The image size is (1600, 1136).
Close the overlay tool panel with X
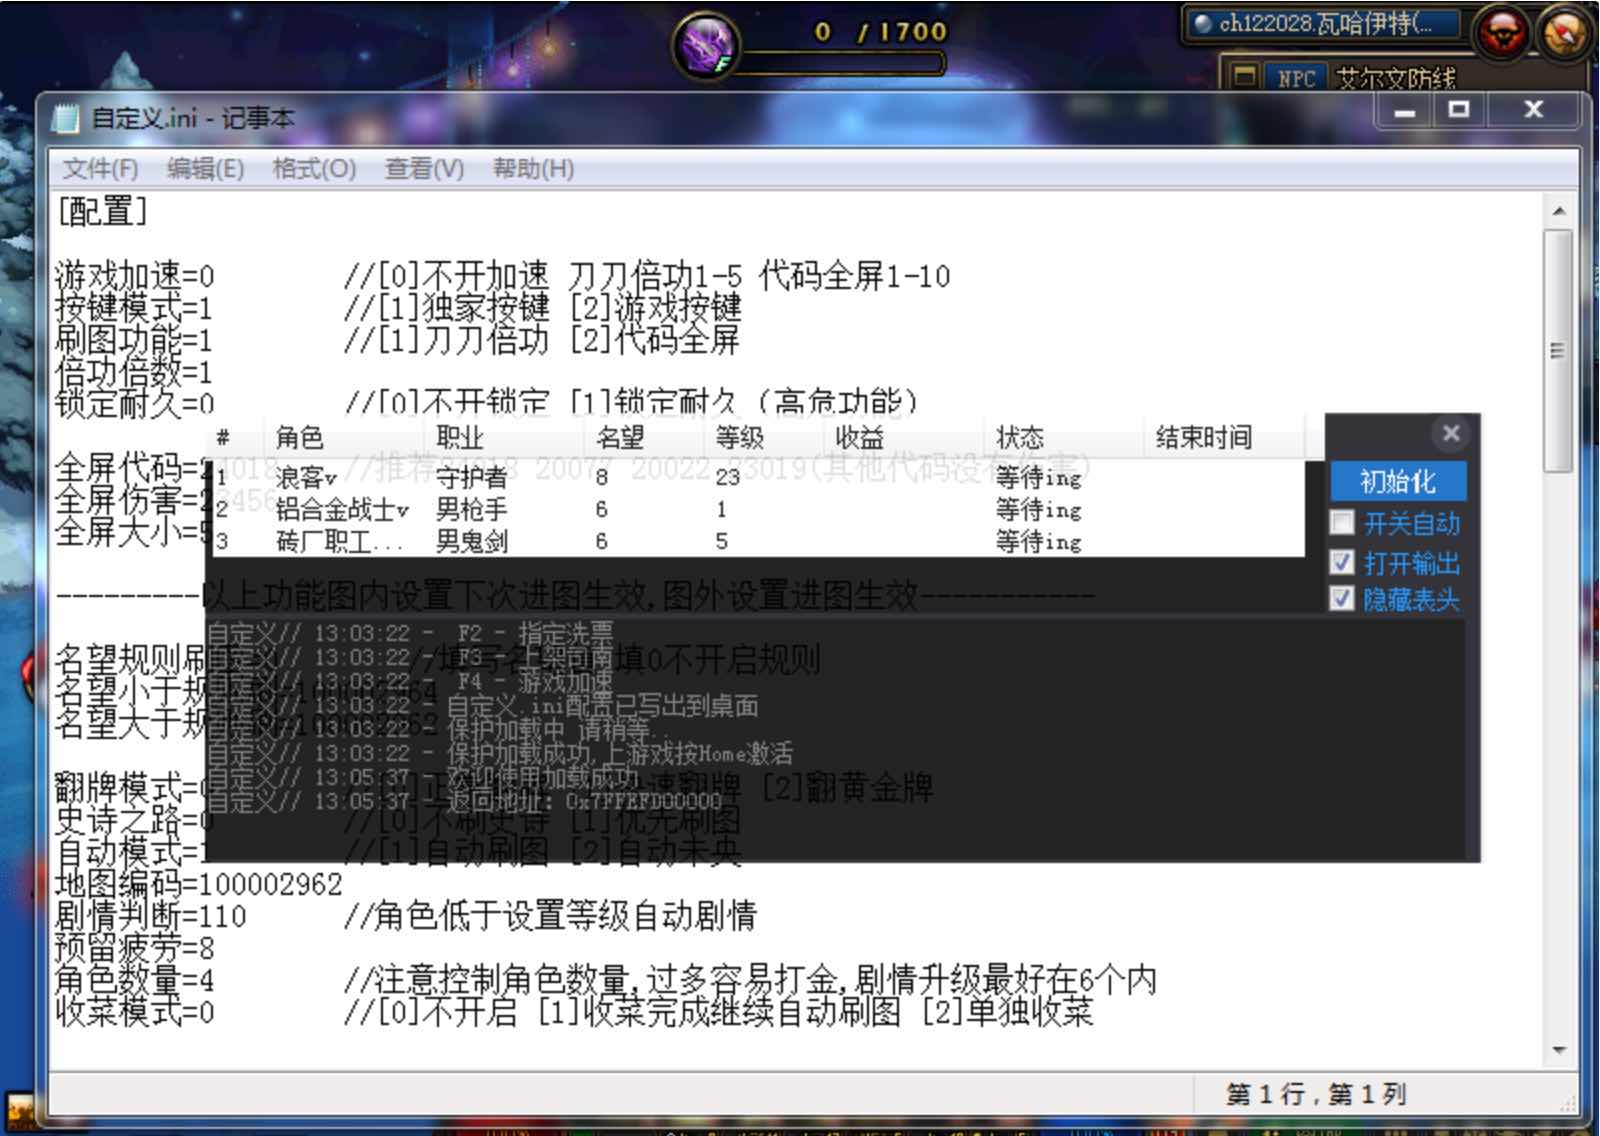tap(1451, 433)
